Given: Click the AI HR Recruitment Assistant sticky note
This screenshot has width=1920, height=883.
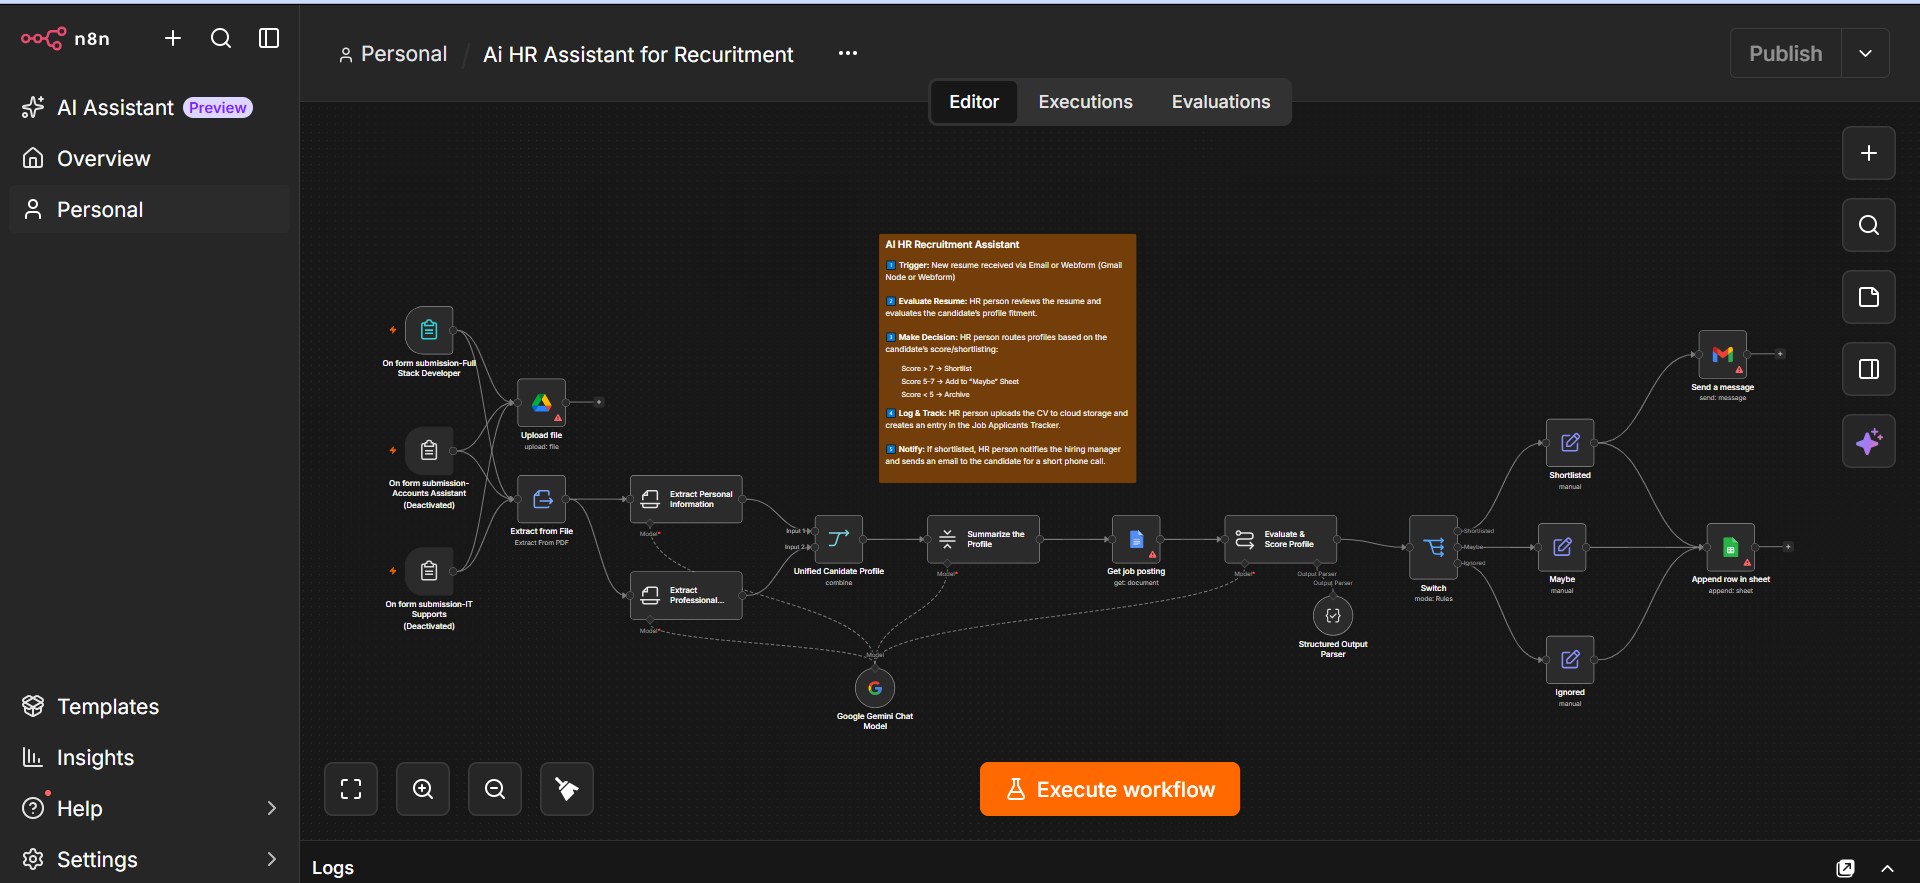Looking at the screenshot, I should coord(1007,358).
